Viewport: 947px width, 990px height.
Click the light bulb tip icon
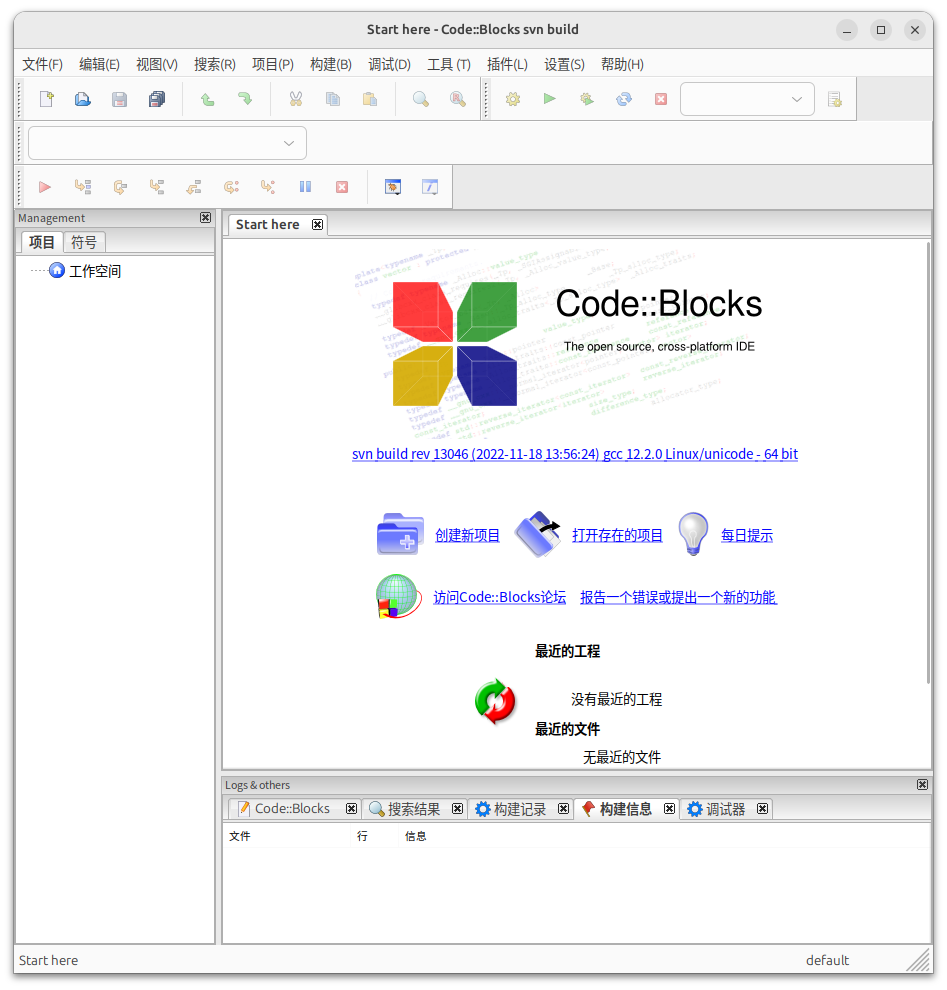coord(693,534)
